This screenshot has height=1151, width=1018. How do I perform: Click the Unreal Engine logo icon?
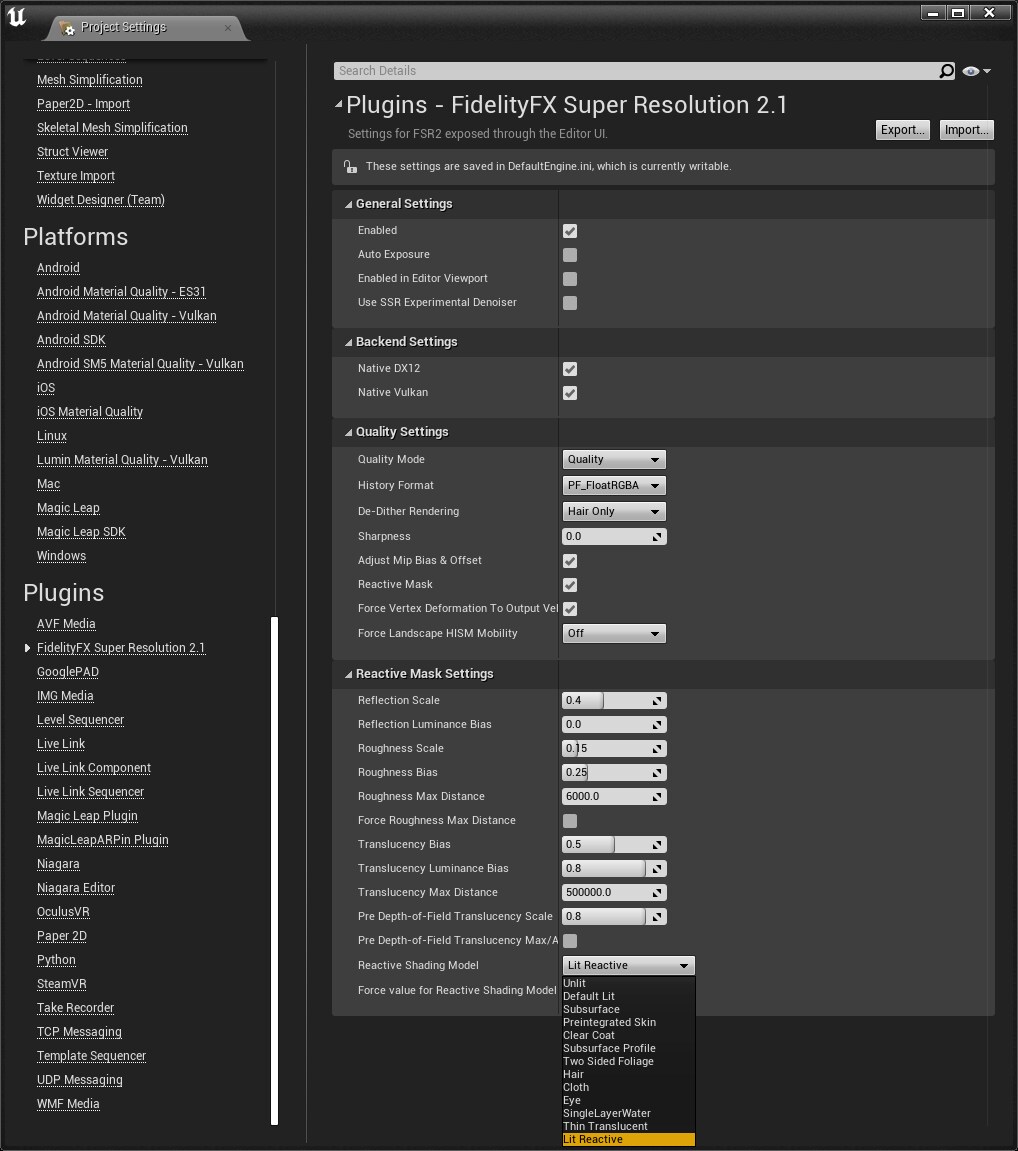tap(16, 16)
